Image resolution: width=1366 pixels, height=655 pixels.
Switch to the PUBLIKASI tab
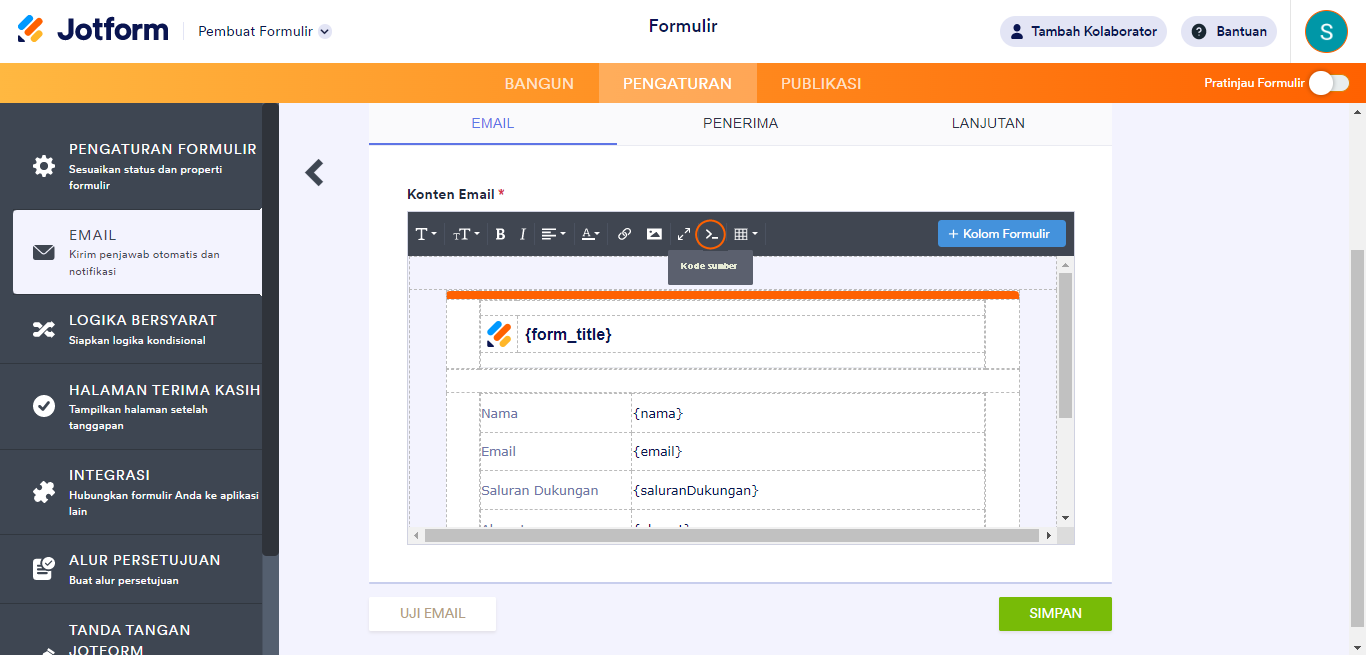point(820,84)
